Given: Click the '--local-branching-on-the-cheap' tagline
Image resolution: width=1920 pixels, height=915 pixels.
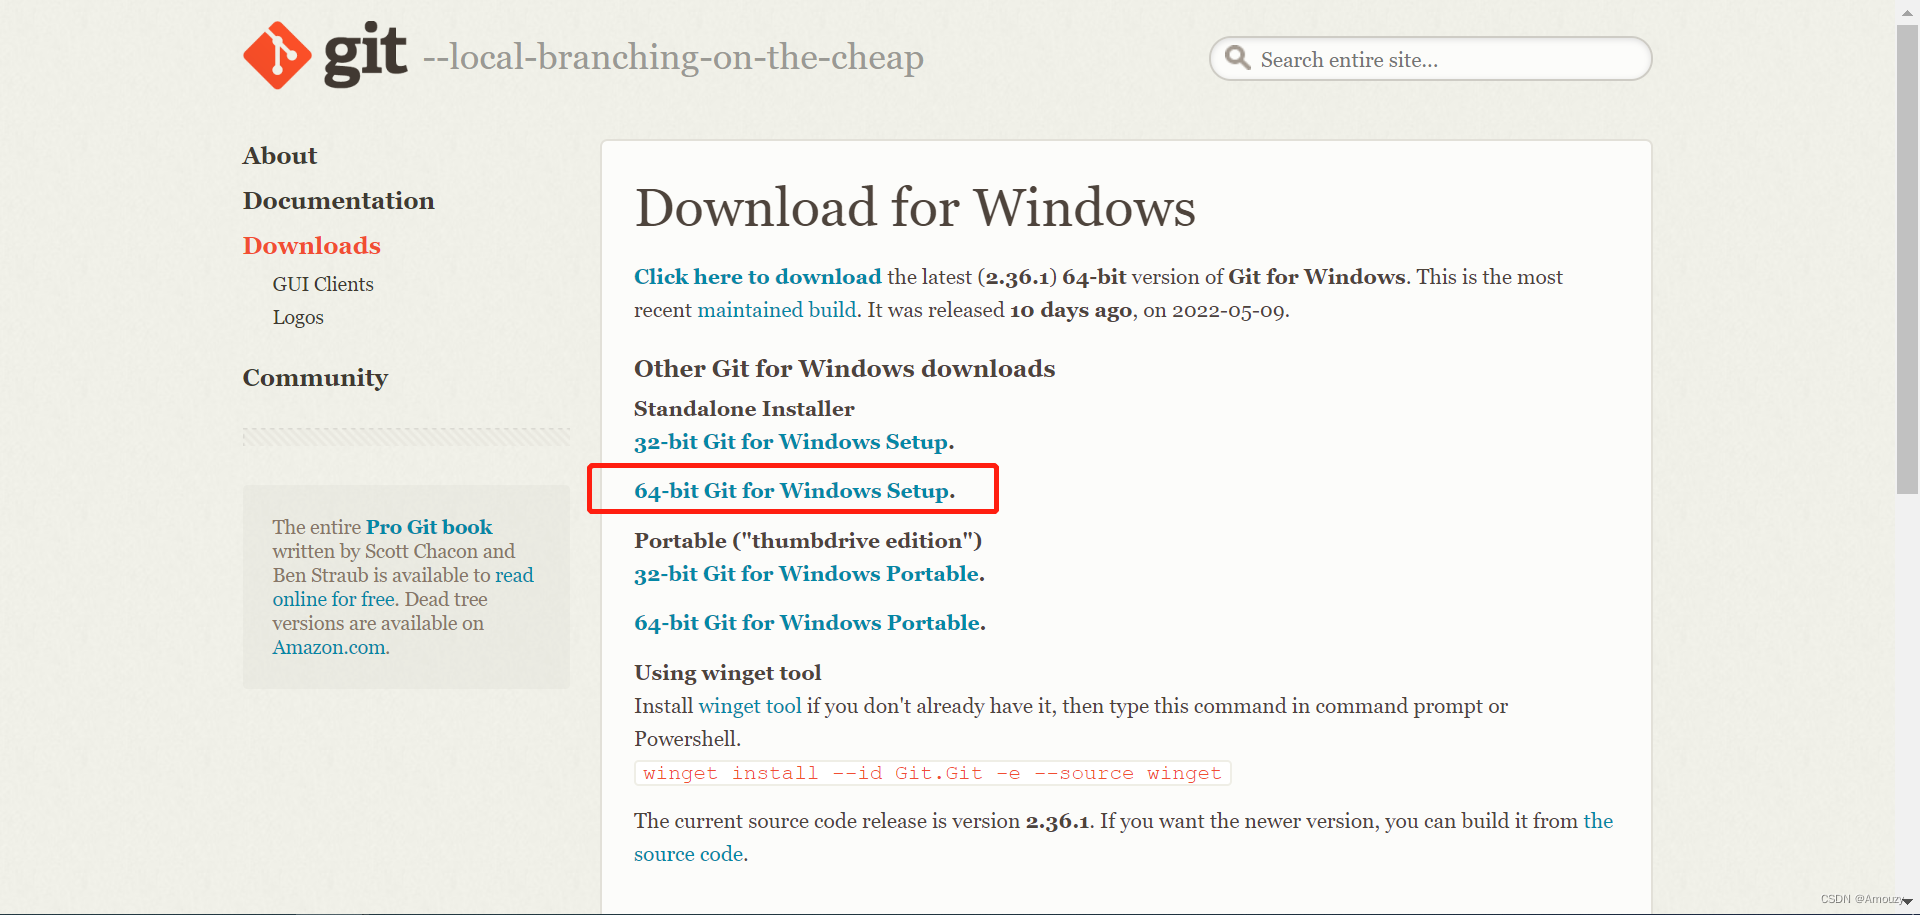Looking at the screenshot, I should tap(673, 57).
